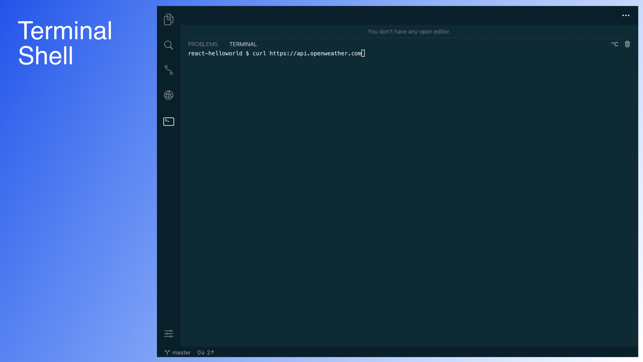Click the api.openweather.com URL in terminal
Image resolution: width=643 pixels, height=362 pixels.
point(315,54)
